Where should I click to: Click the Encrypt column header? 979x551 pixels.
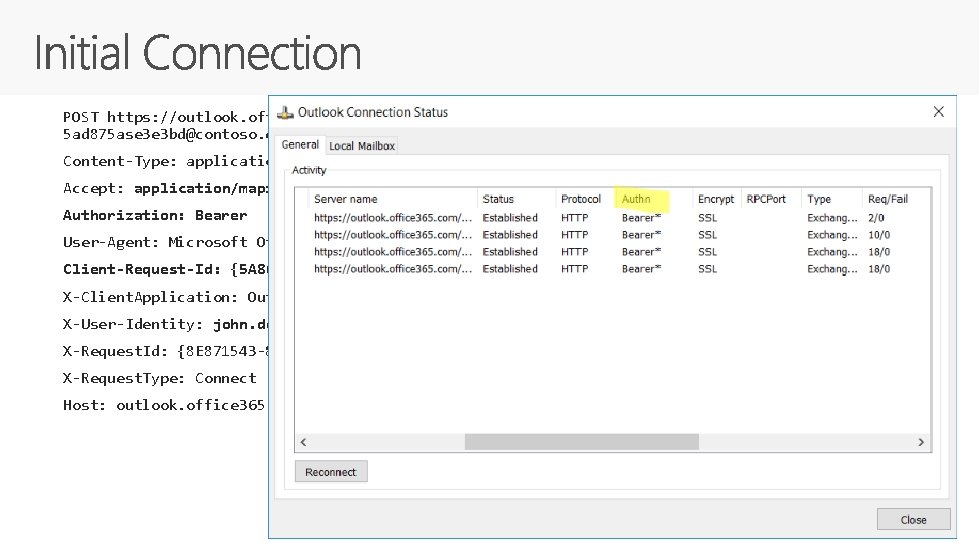click(716, 199)
